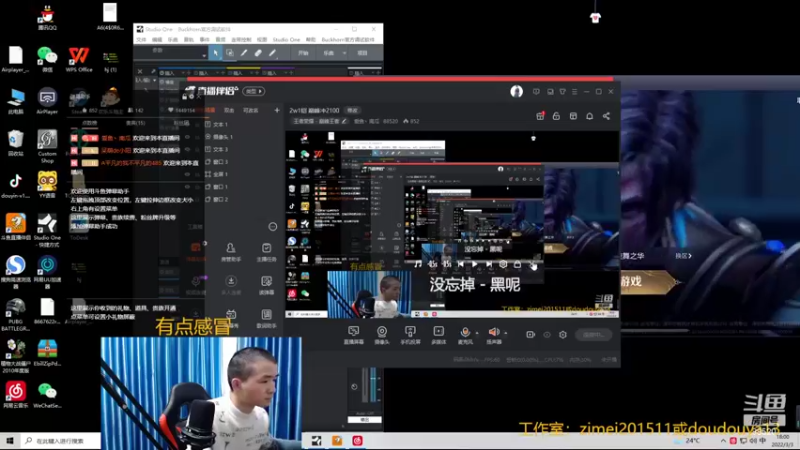The height and width of the screenshot is (450, 800).
Task: Click the store icon beside the bell
Action: [x=573, y=116]
